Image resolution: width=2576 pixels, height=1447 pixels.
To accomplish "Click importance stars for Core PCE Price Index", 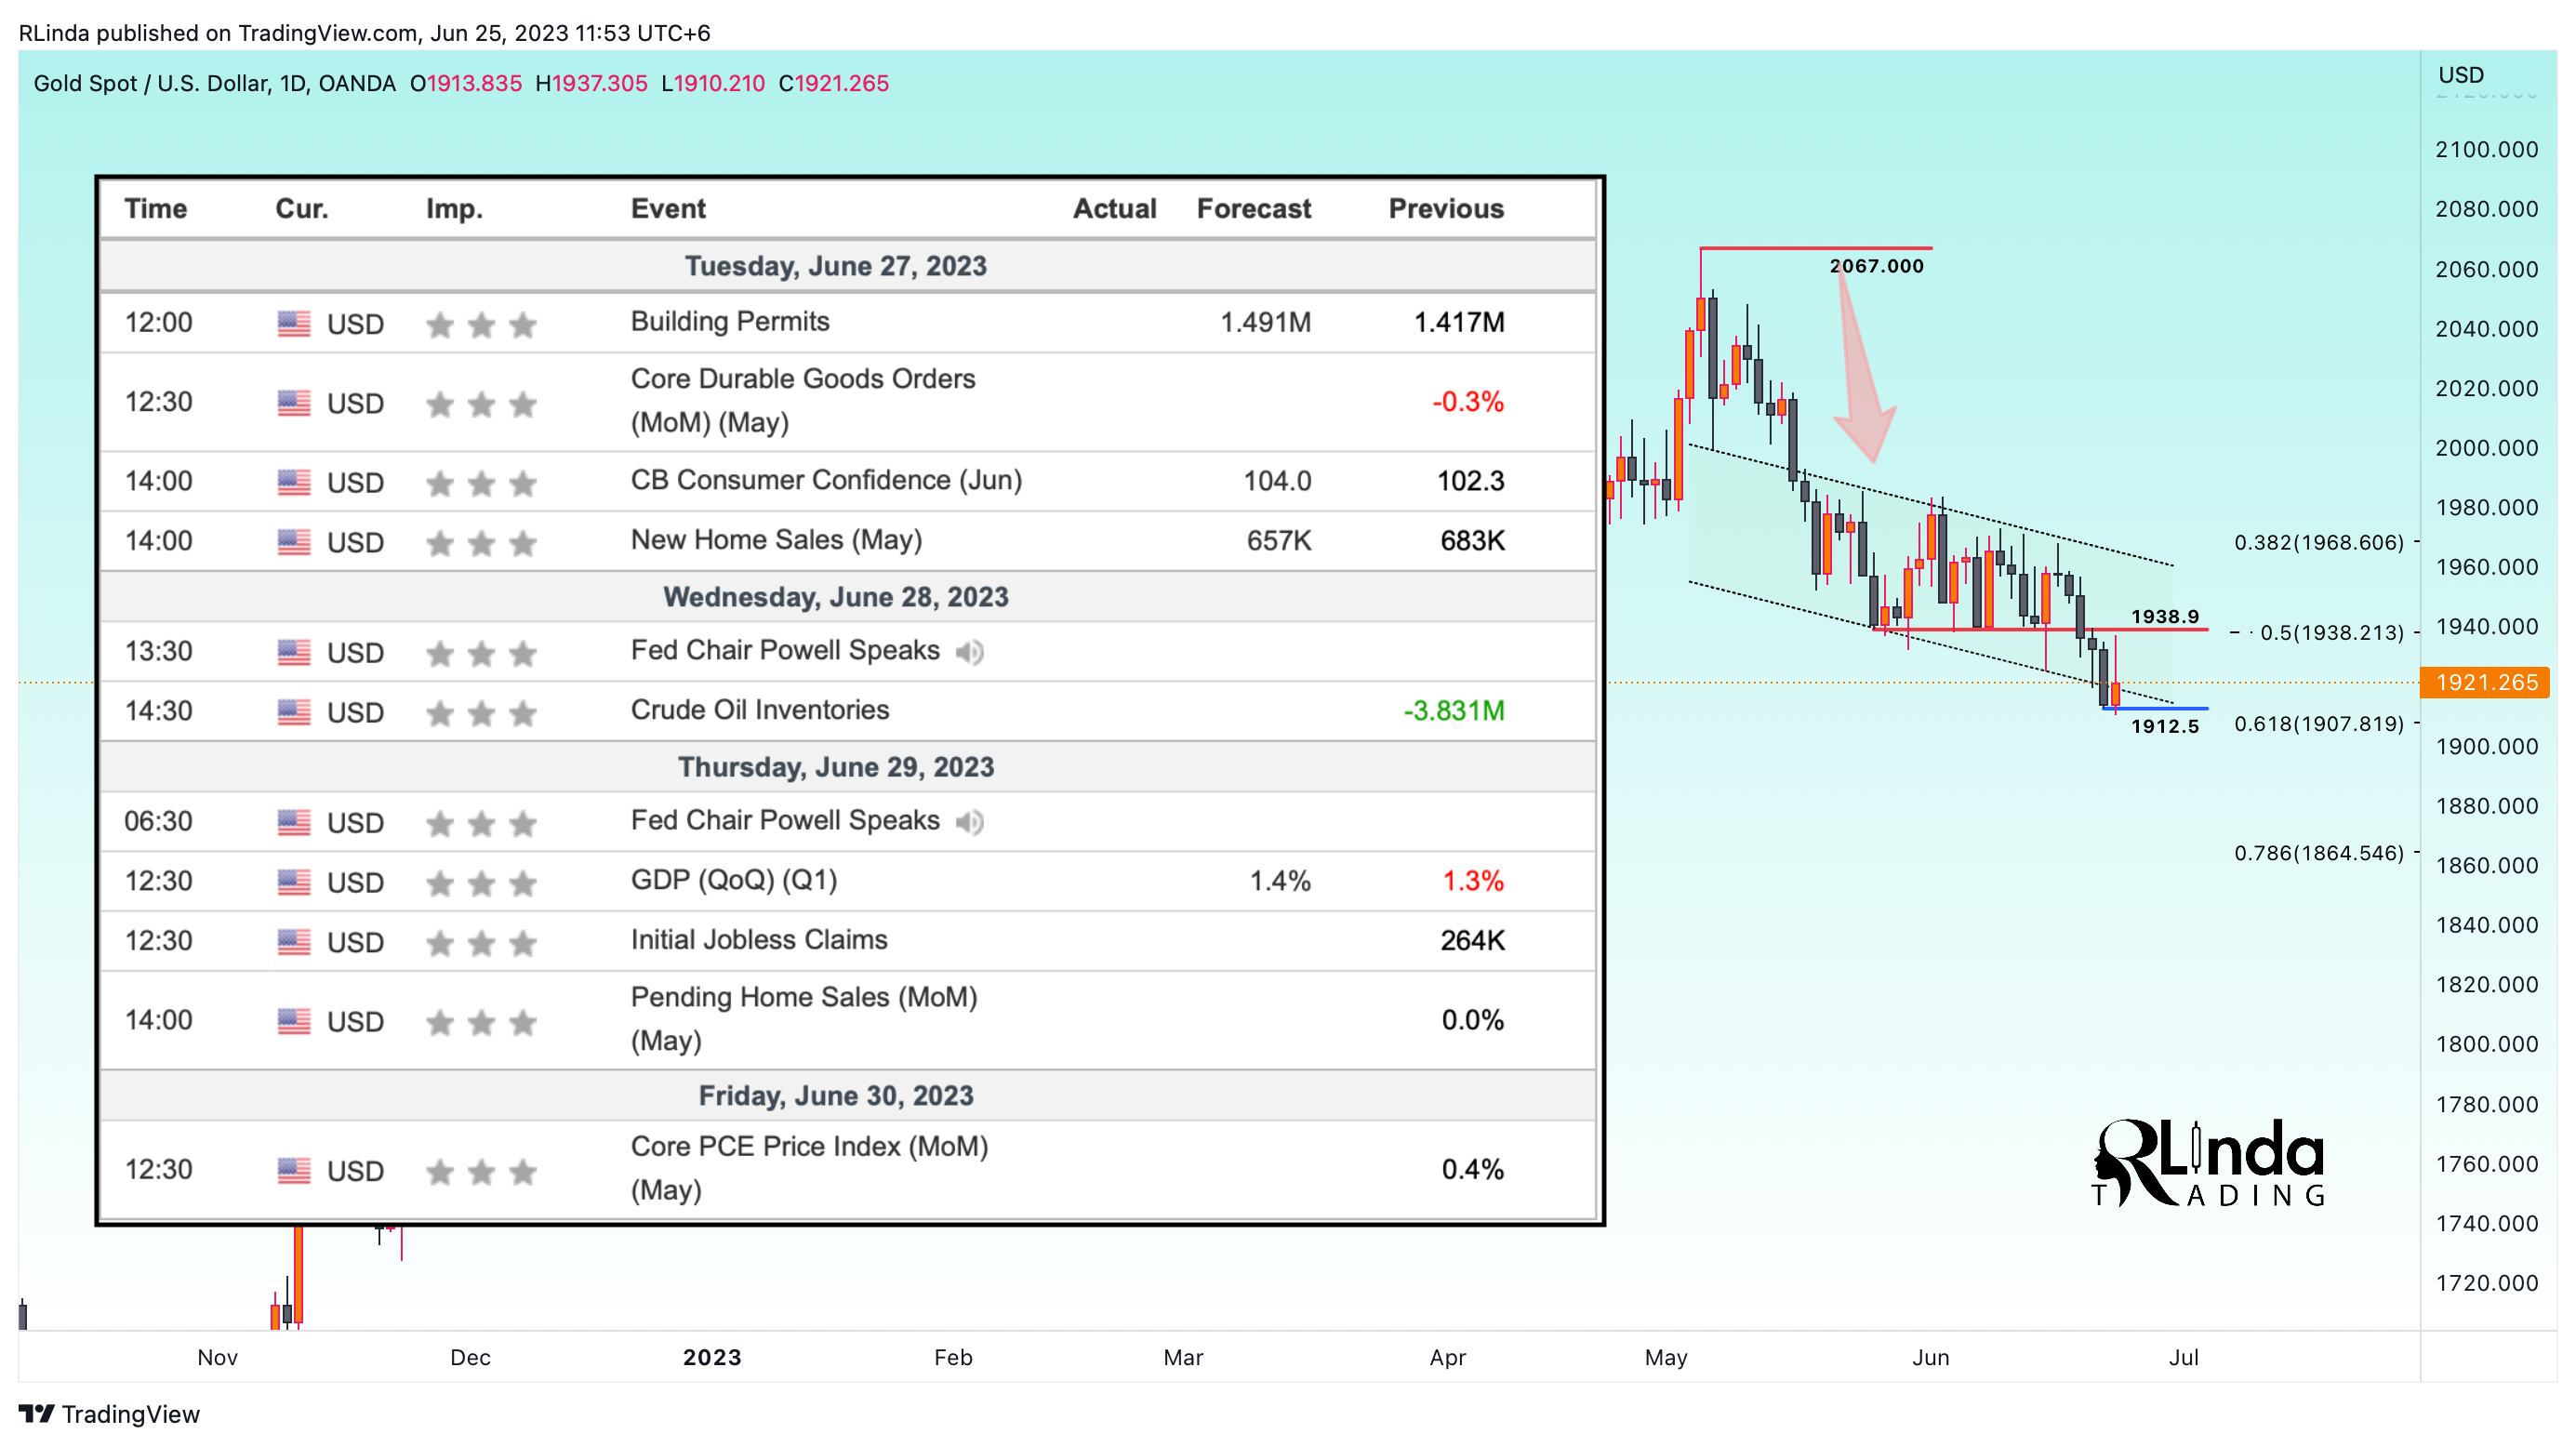I will click(x=481, y=1171).
